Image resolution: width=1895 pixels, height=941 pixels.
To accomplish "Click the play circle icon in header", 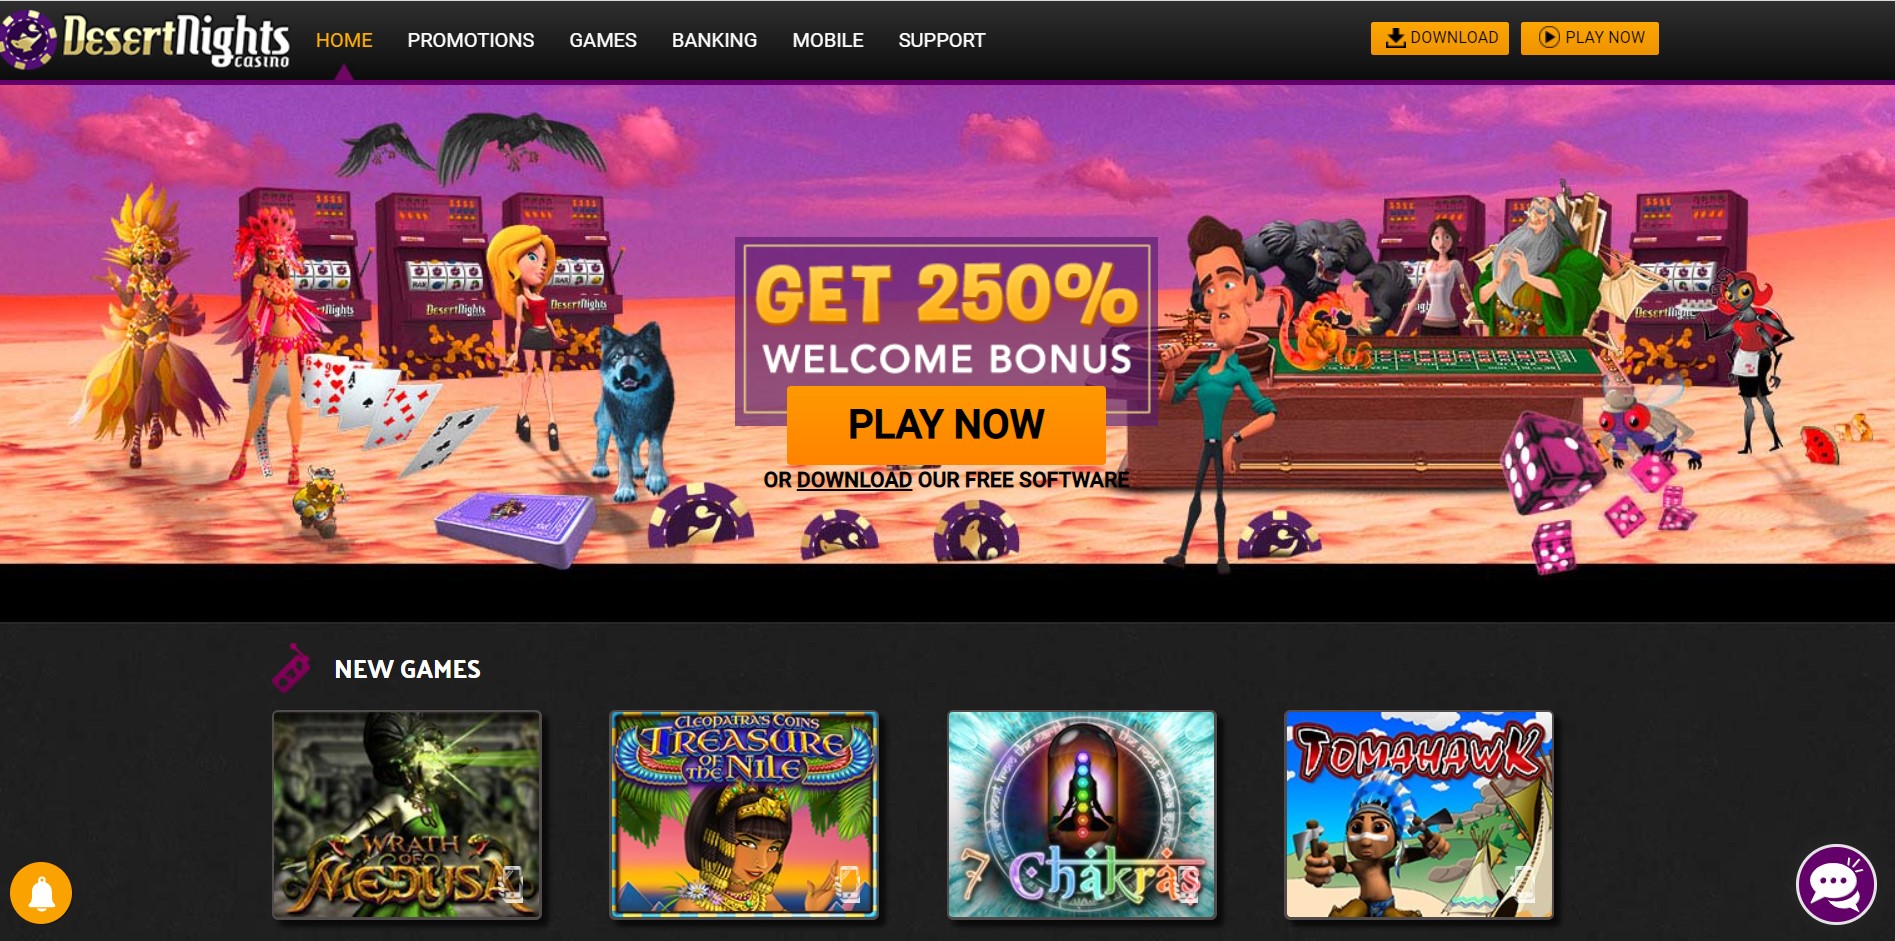I will point(1549,38).
